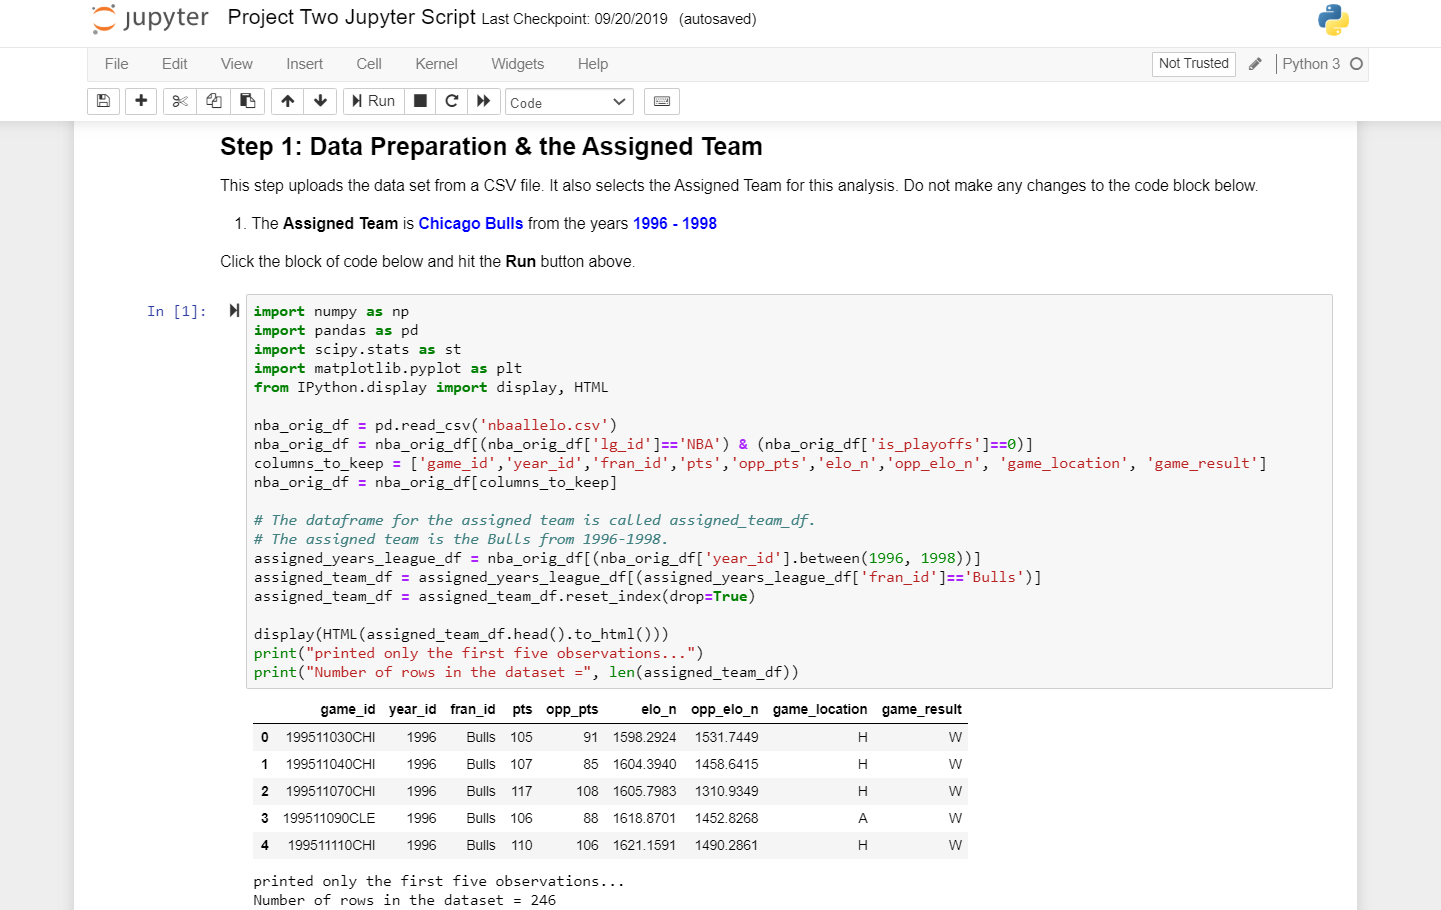1441x910 pixels.
Task: Click the Python logo at top right
Action: pos(1332,18)
